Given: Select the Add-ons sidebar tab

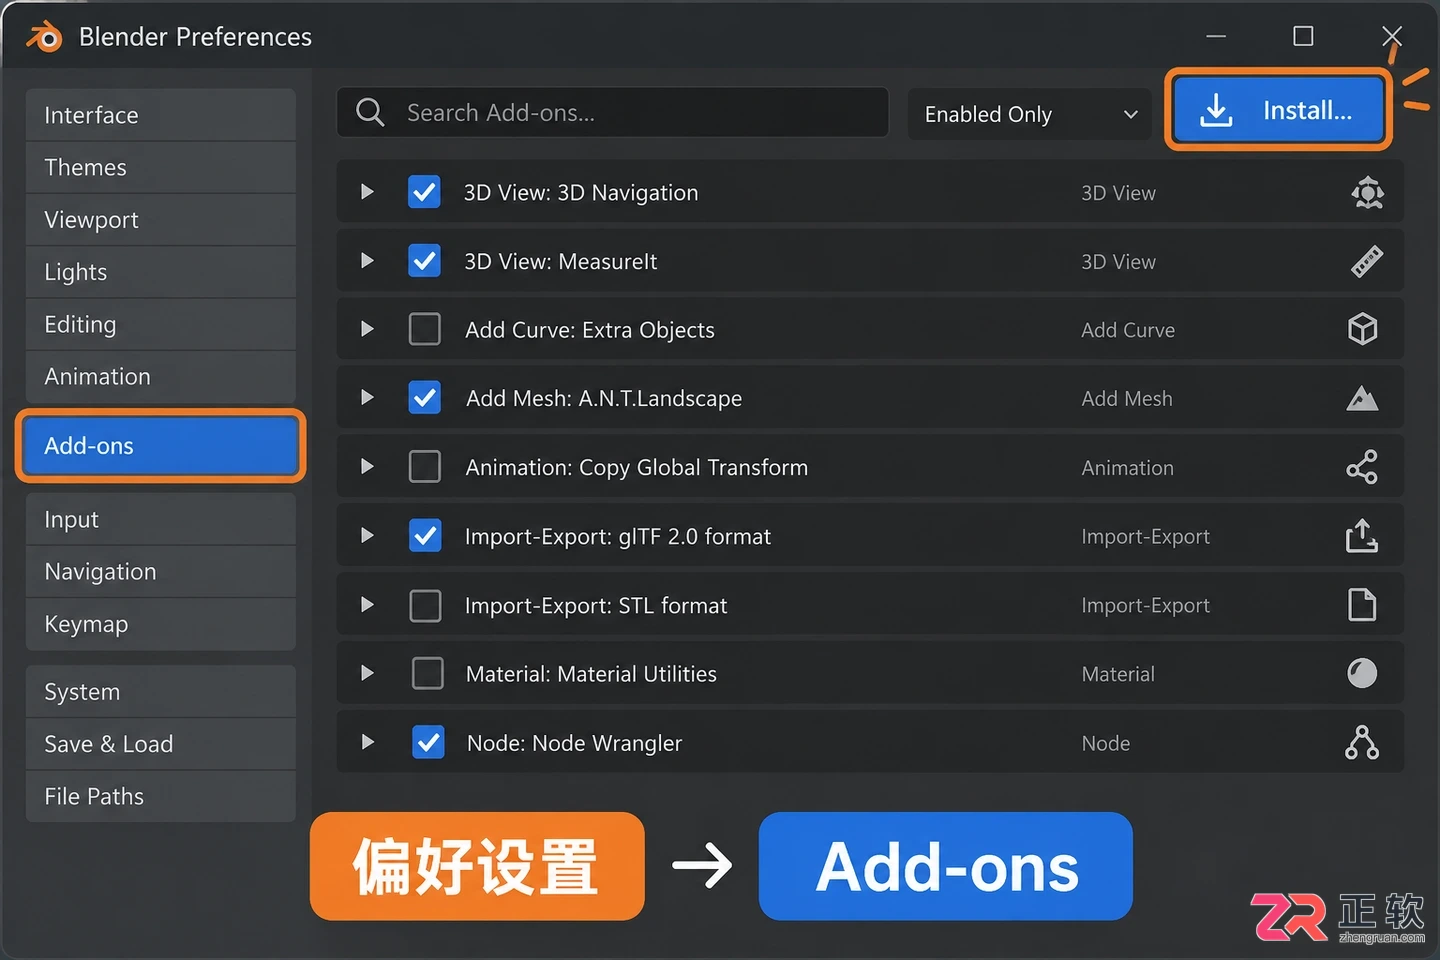Looking at the screenshot, I should pos(161,446).
